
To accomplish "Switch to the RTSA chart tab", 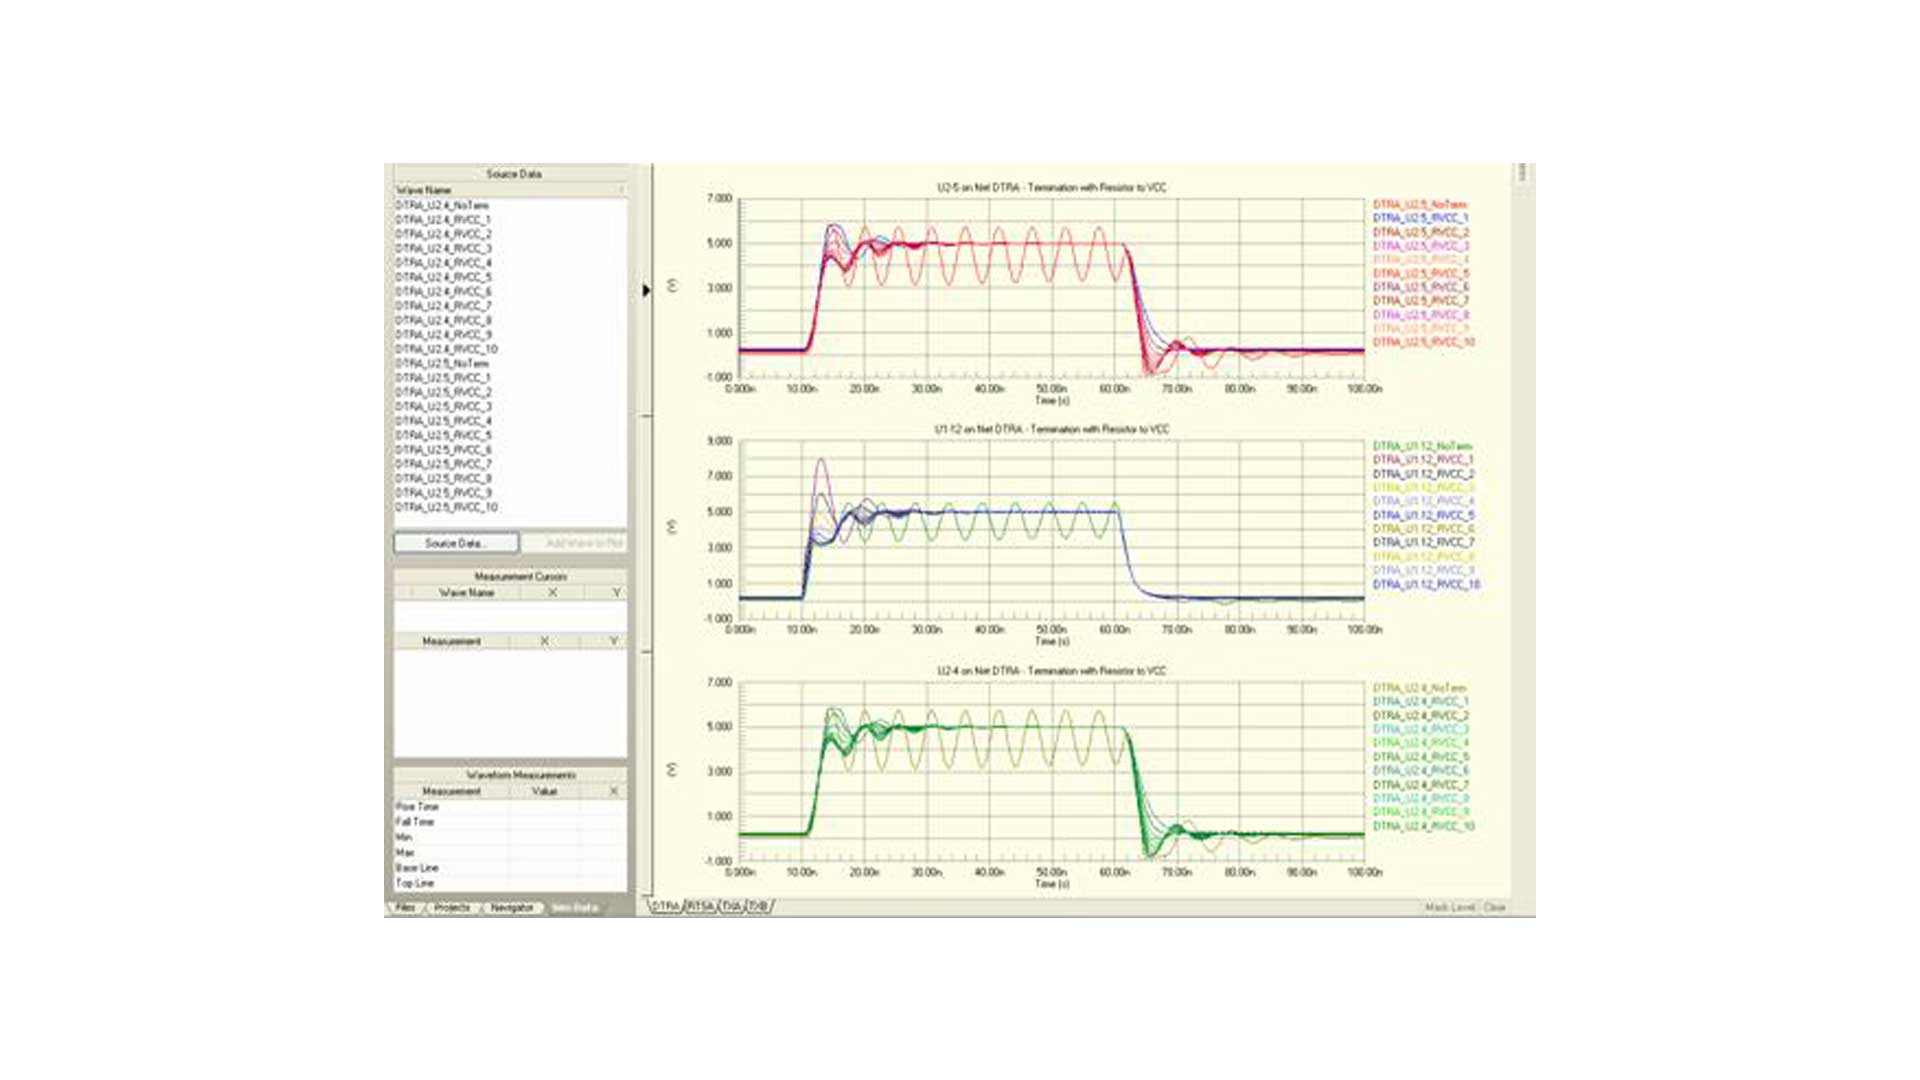I will tap(701, 907).
